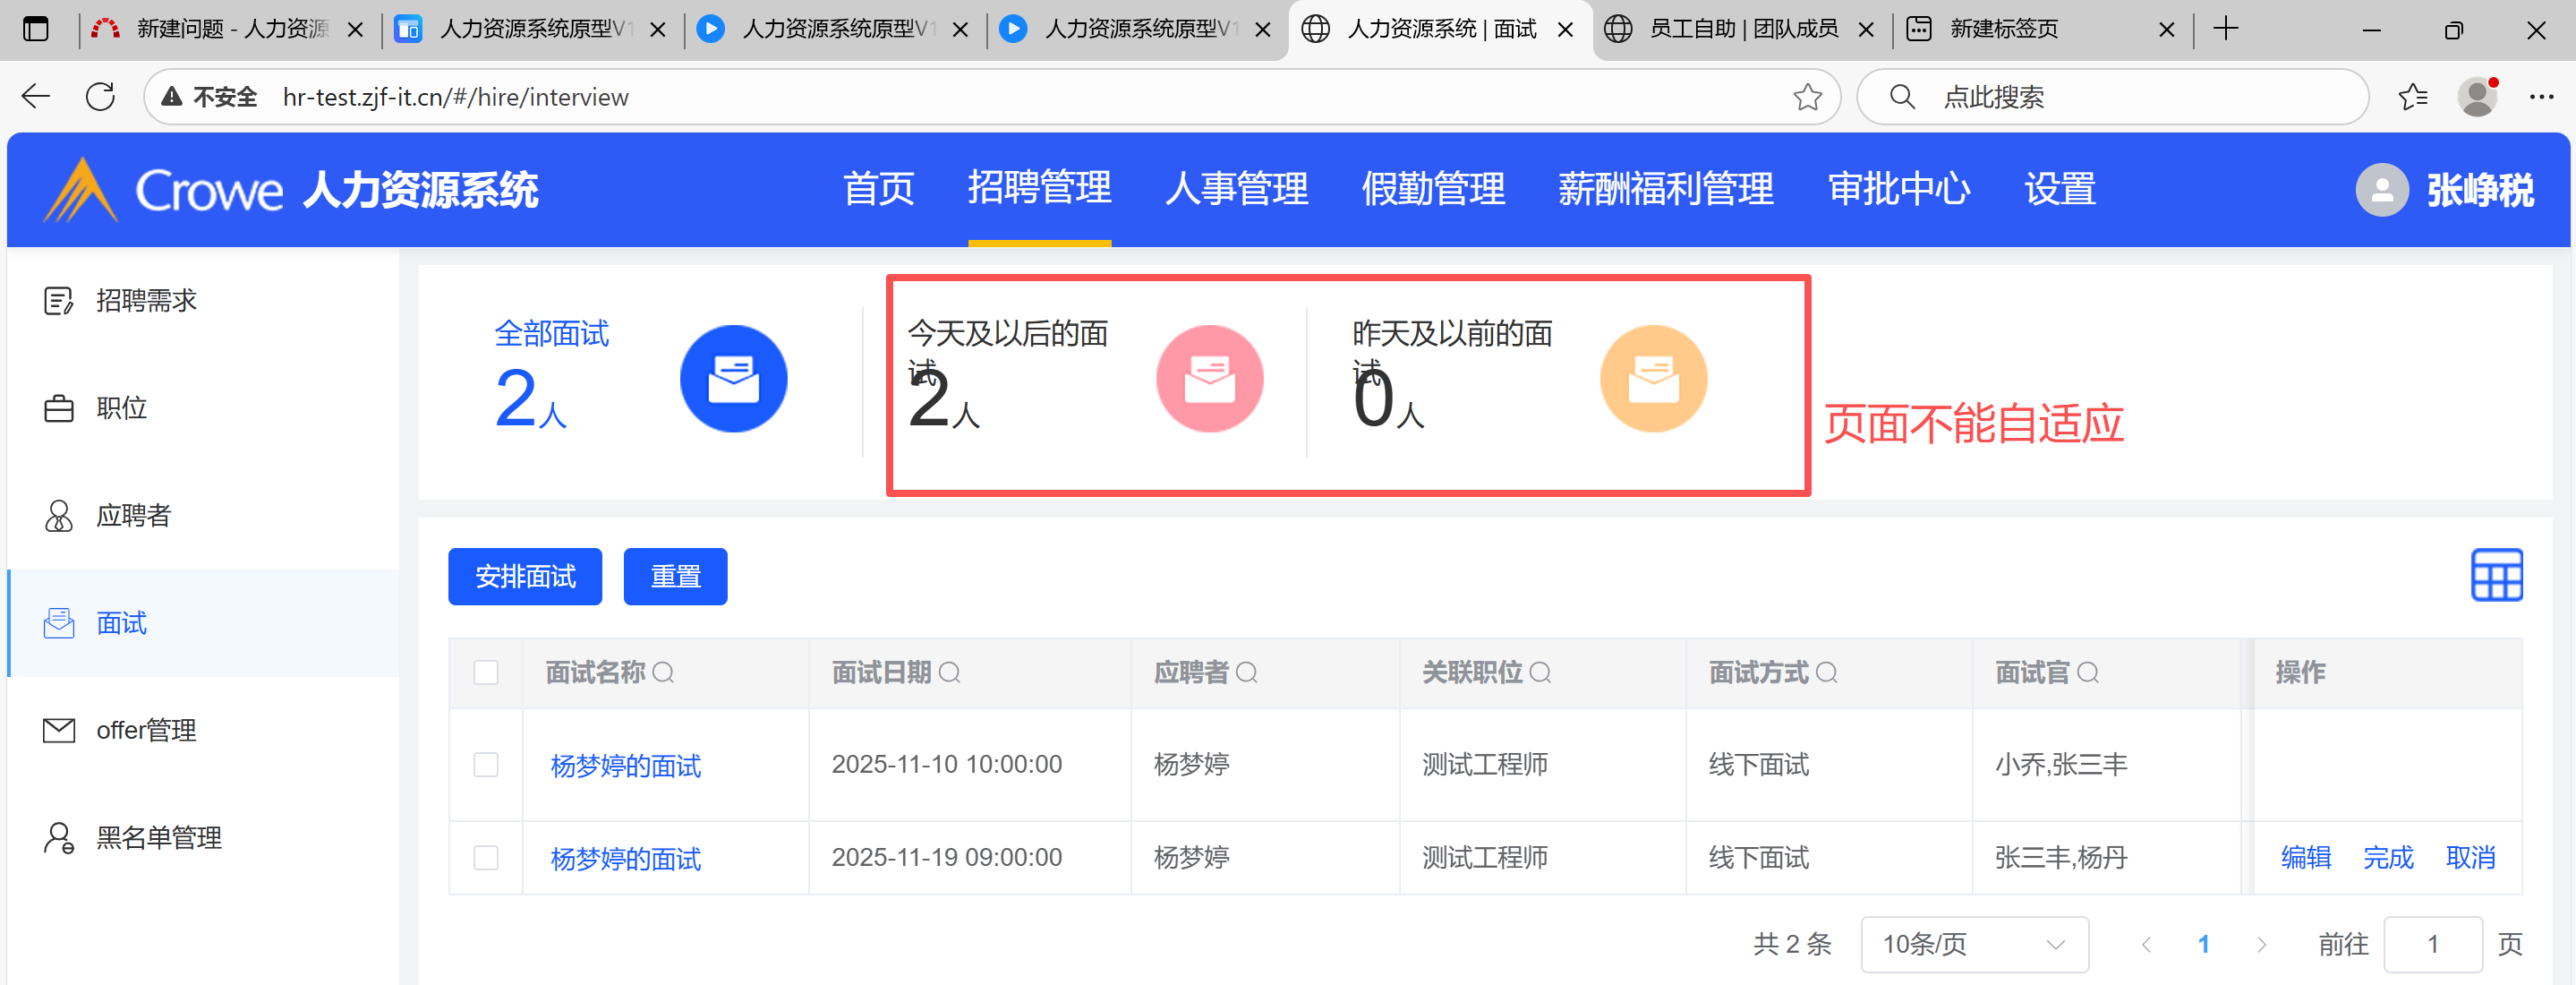Go to next page arrow in pagination

2261,944
